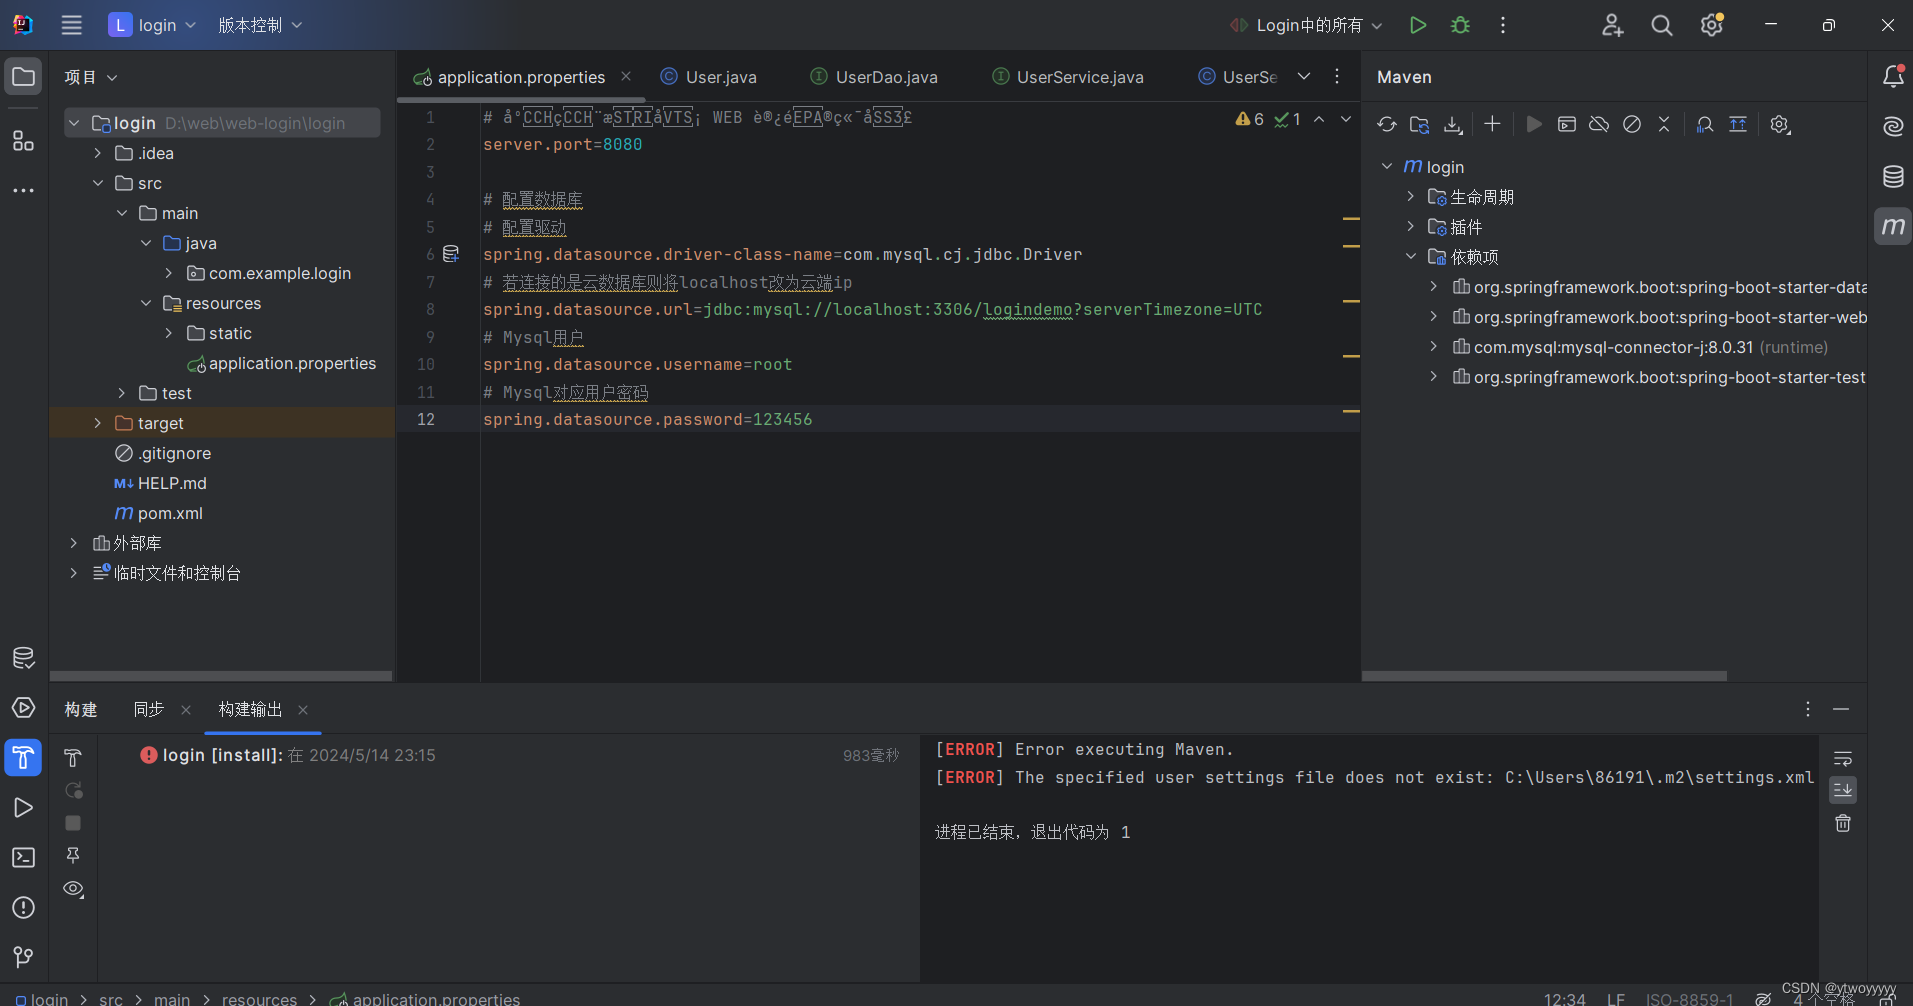Open the Database tool window
Viewport: 1913px width, 1006px height.
click(x=1891, y=177)
